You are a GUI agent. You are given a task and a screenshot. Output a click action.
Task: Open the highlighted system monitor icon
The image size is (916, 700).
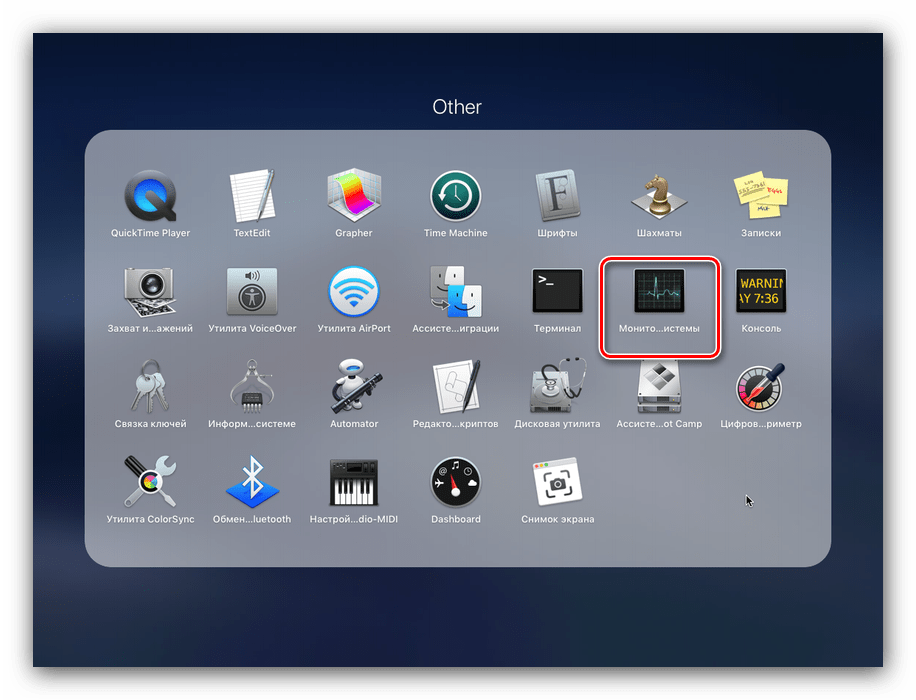coord(659,293)
